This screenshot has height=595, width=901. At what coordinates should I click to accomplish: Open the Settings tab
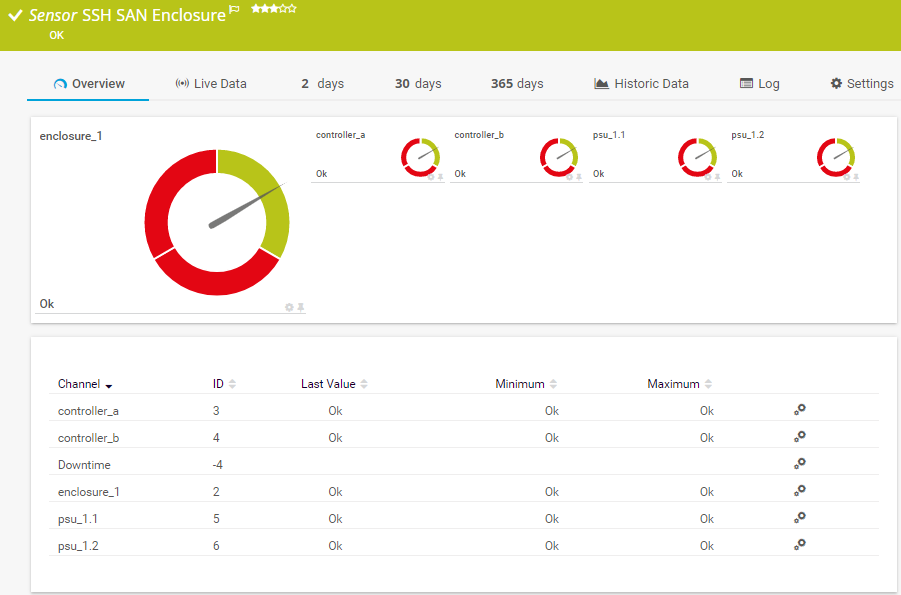click(x=861, y=84)
